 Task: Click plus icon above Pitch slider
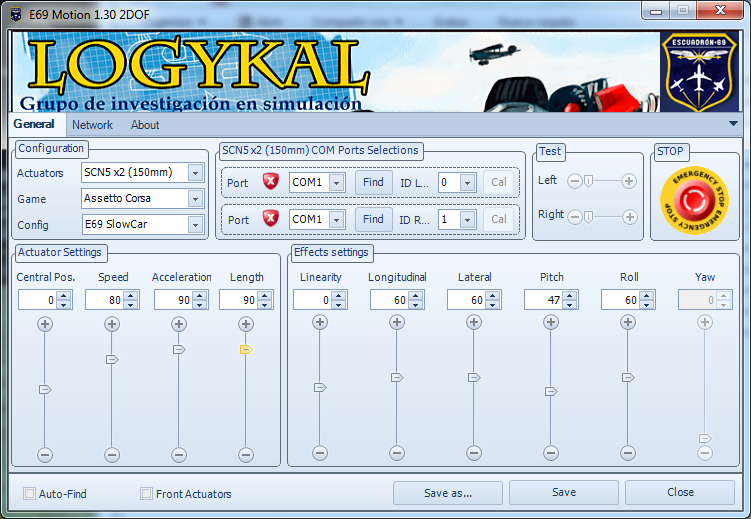[551, 322]
